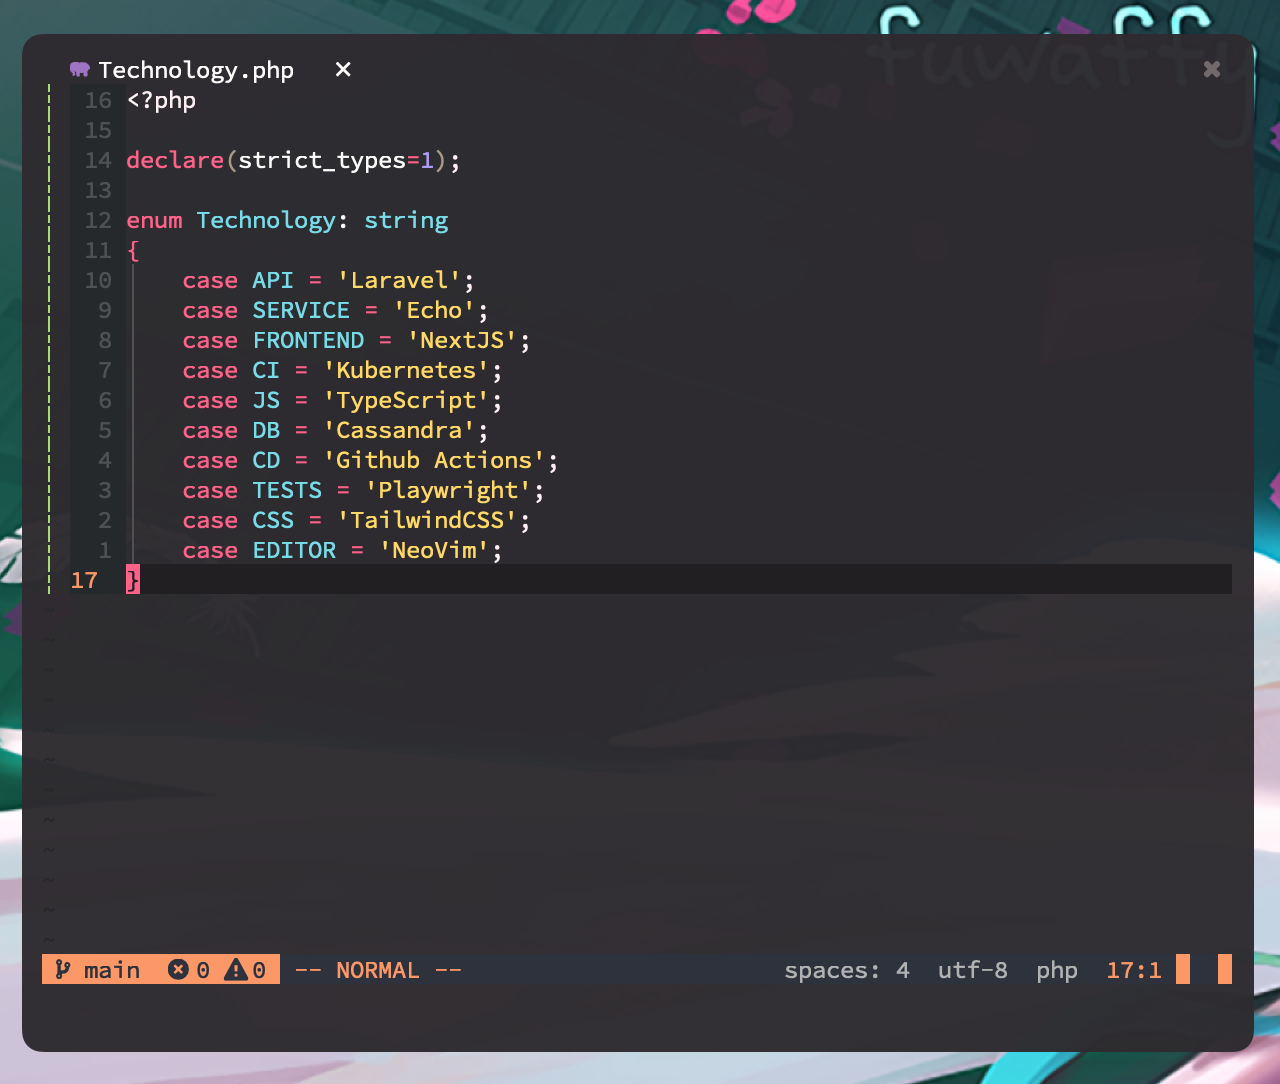This screenshot has width=1280, height=1084.
Task: Click the errors circle-x icon
Action: pos(178,969)
